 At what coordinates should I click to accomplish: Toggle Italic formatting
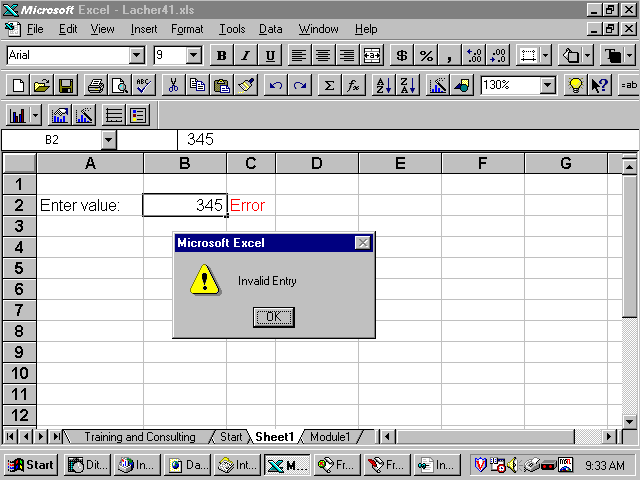tap(246, 55)
